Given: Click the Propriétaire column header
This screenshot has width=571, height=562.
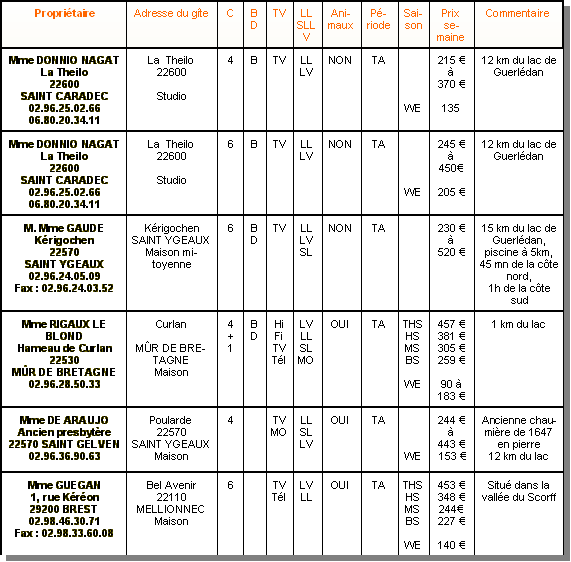Looking at the screenshot, I should pos(64,13).
